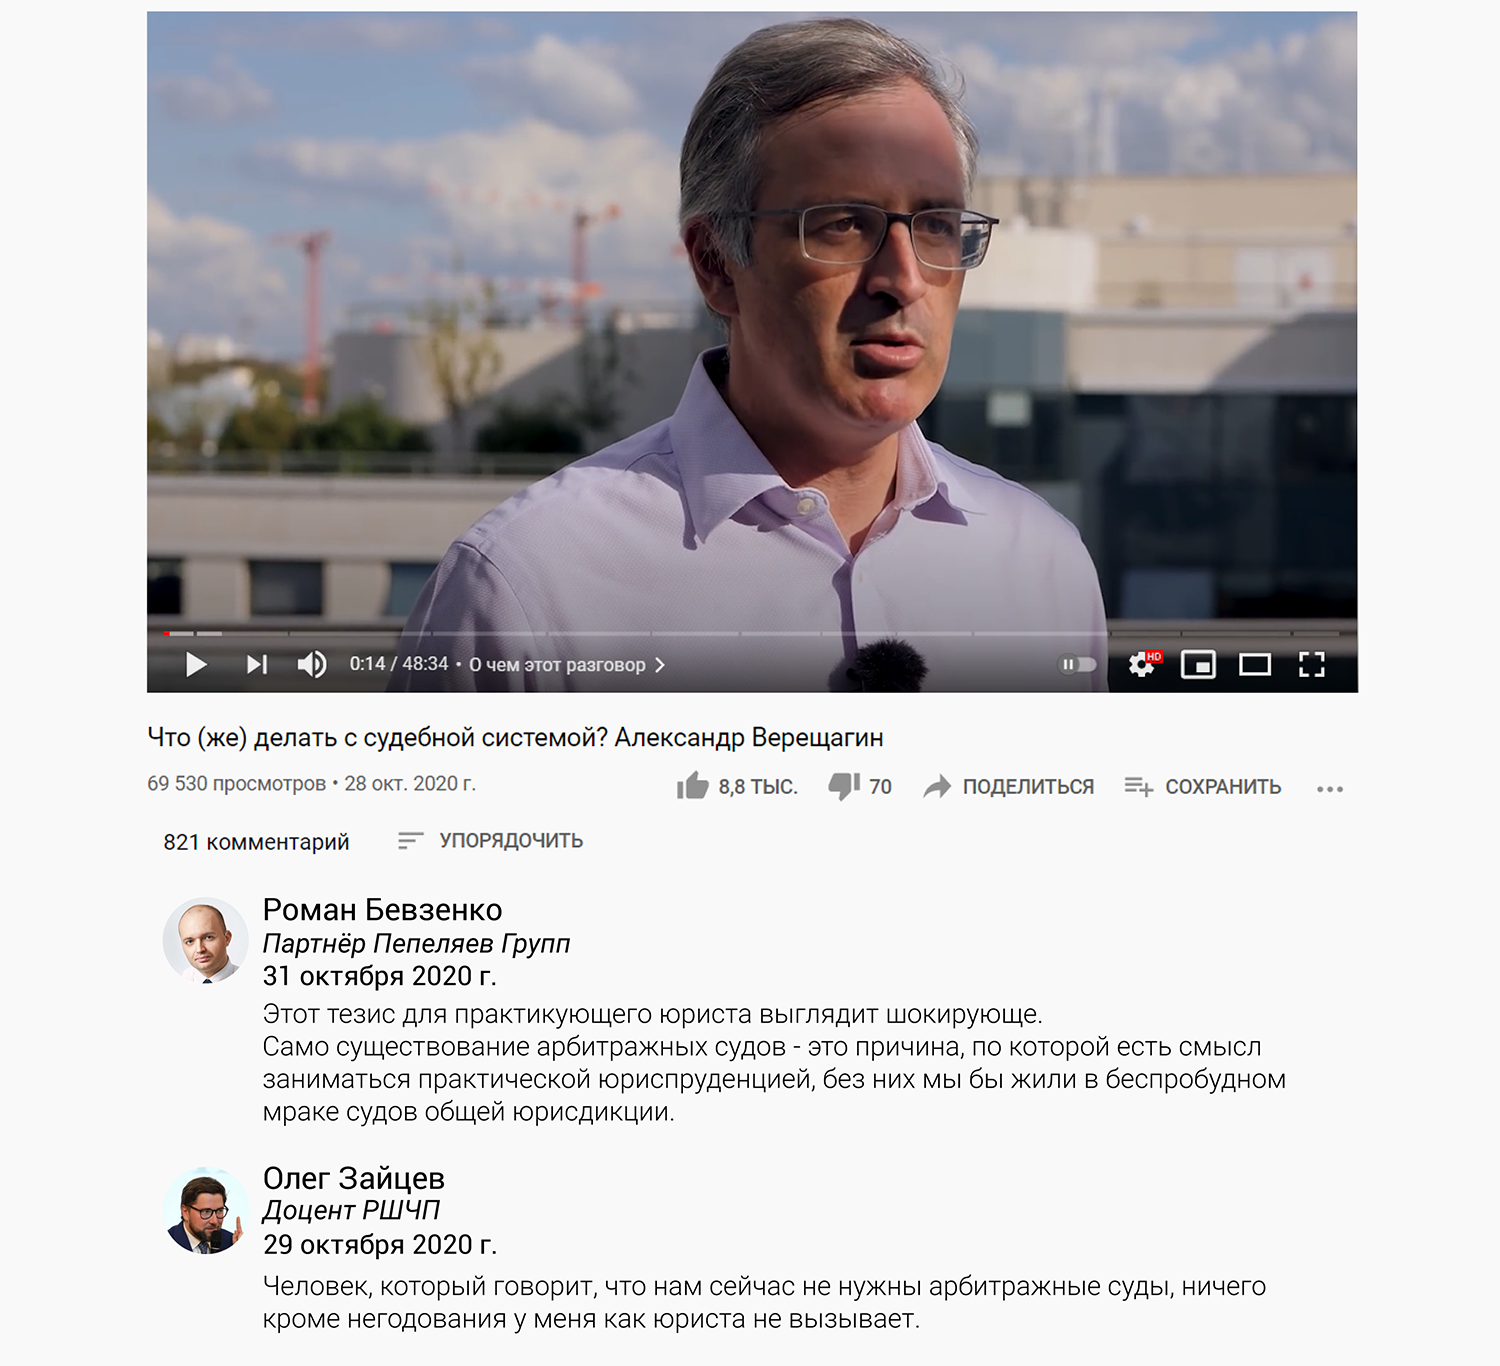Seek along the video progress bar
This screenshot has width=1500, height=1366.
[x=752, y=633]
